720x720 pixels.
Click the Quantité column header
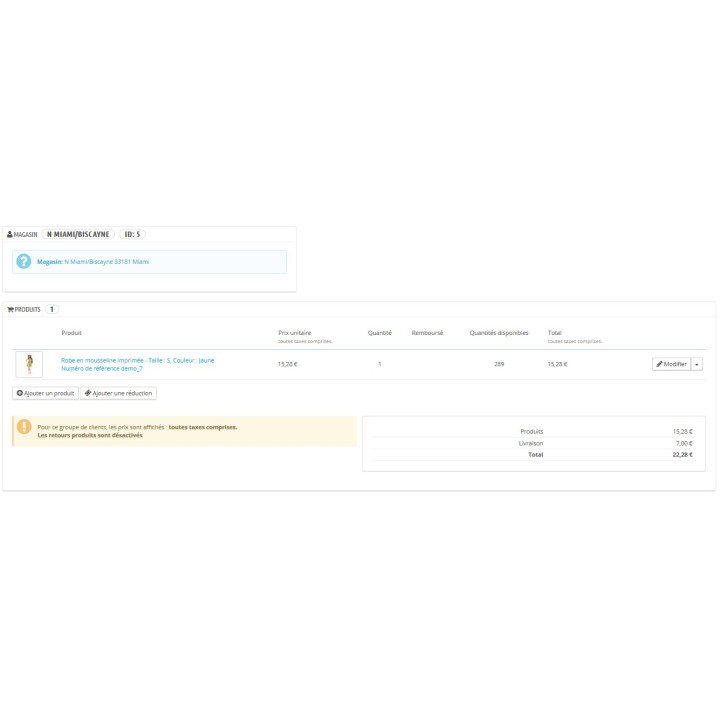[x=380, y=333]
